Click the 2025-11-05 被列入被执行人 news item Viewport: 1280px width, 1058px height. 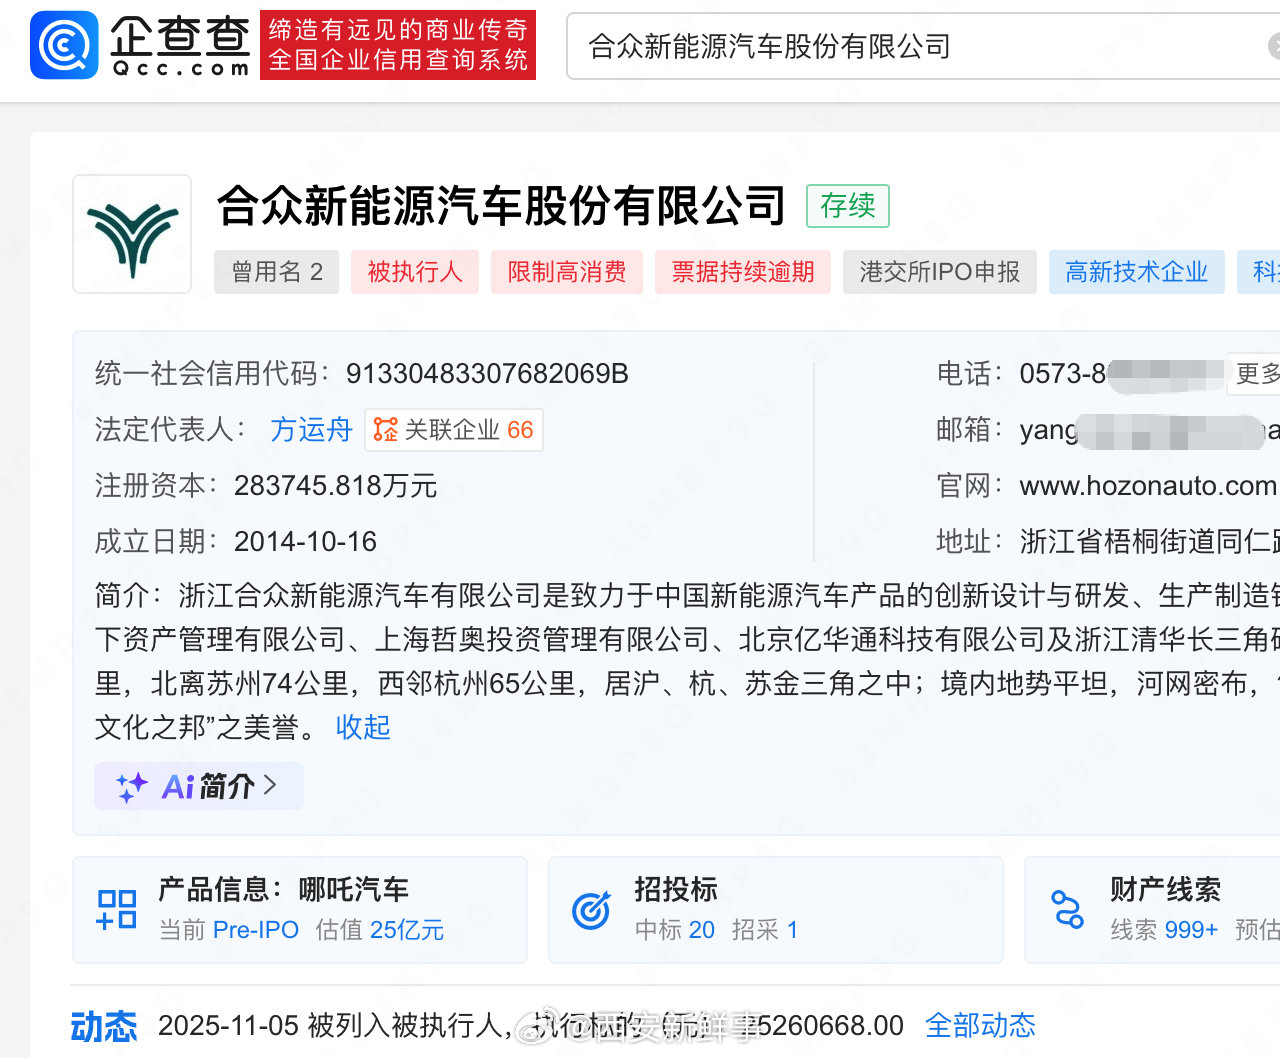[531, 1025]
